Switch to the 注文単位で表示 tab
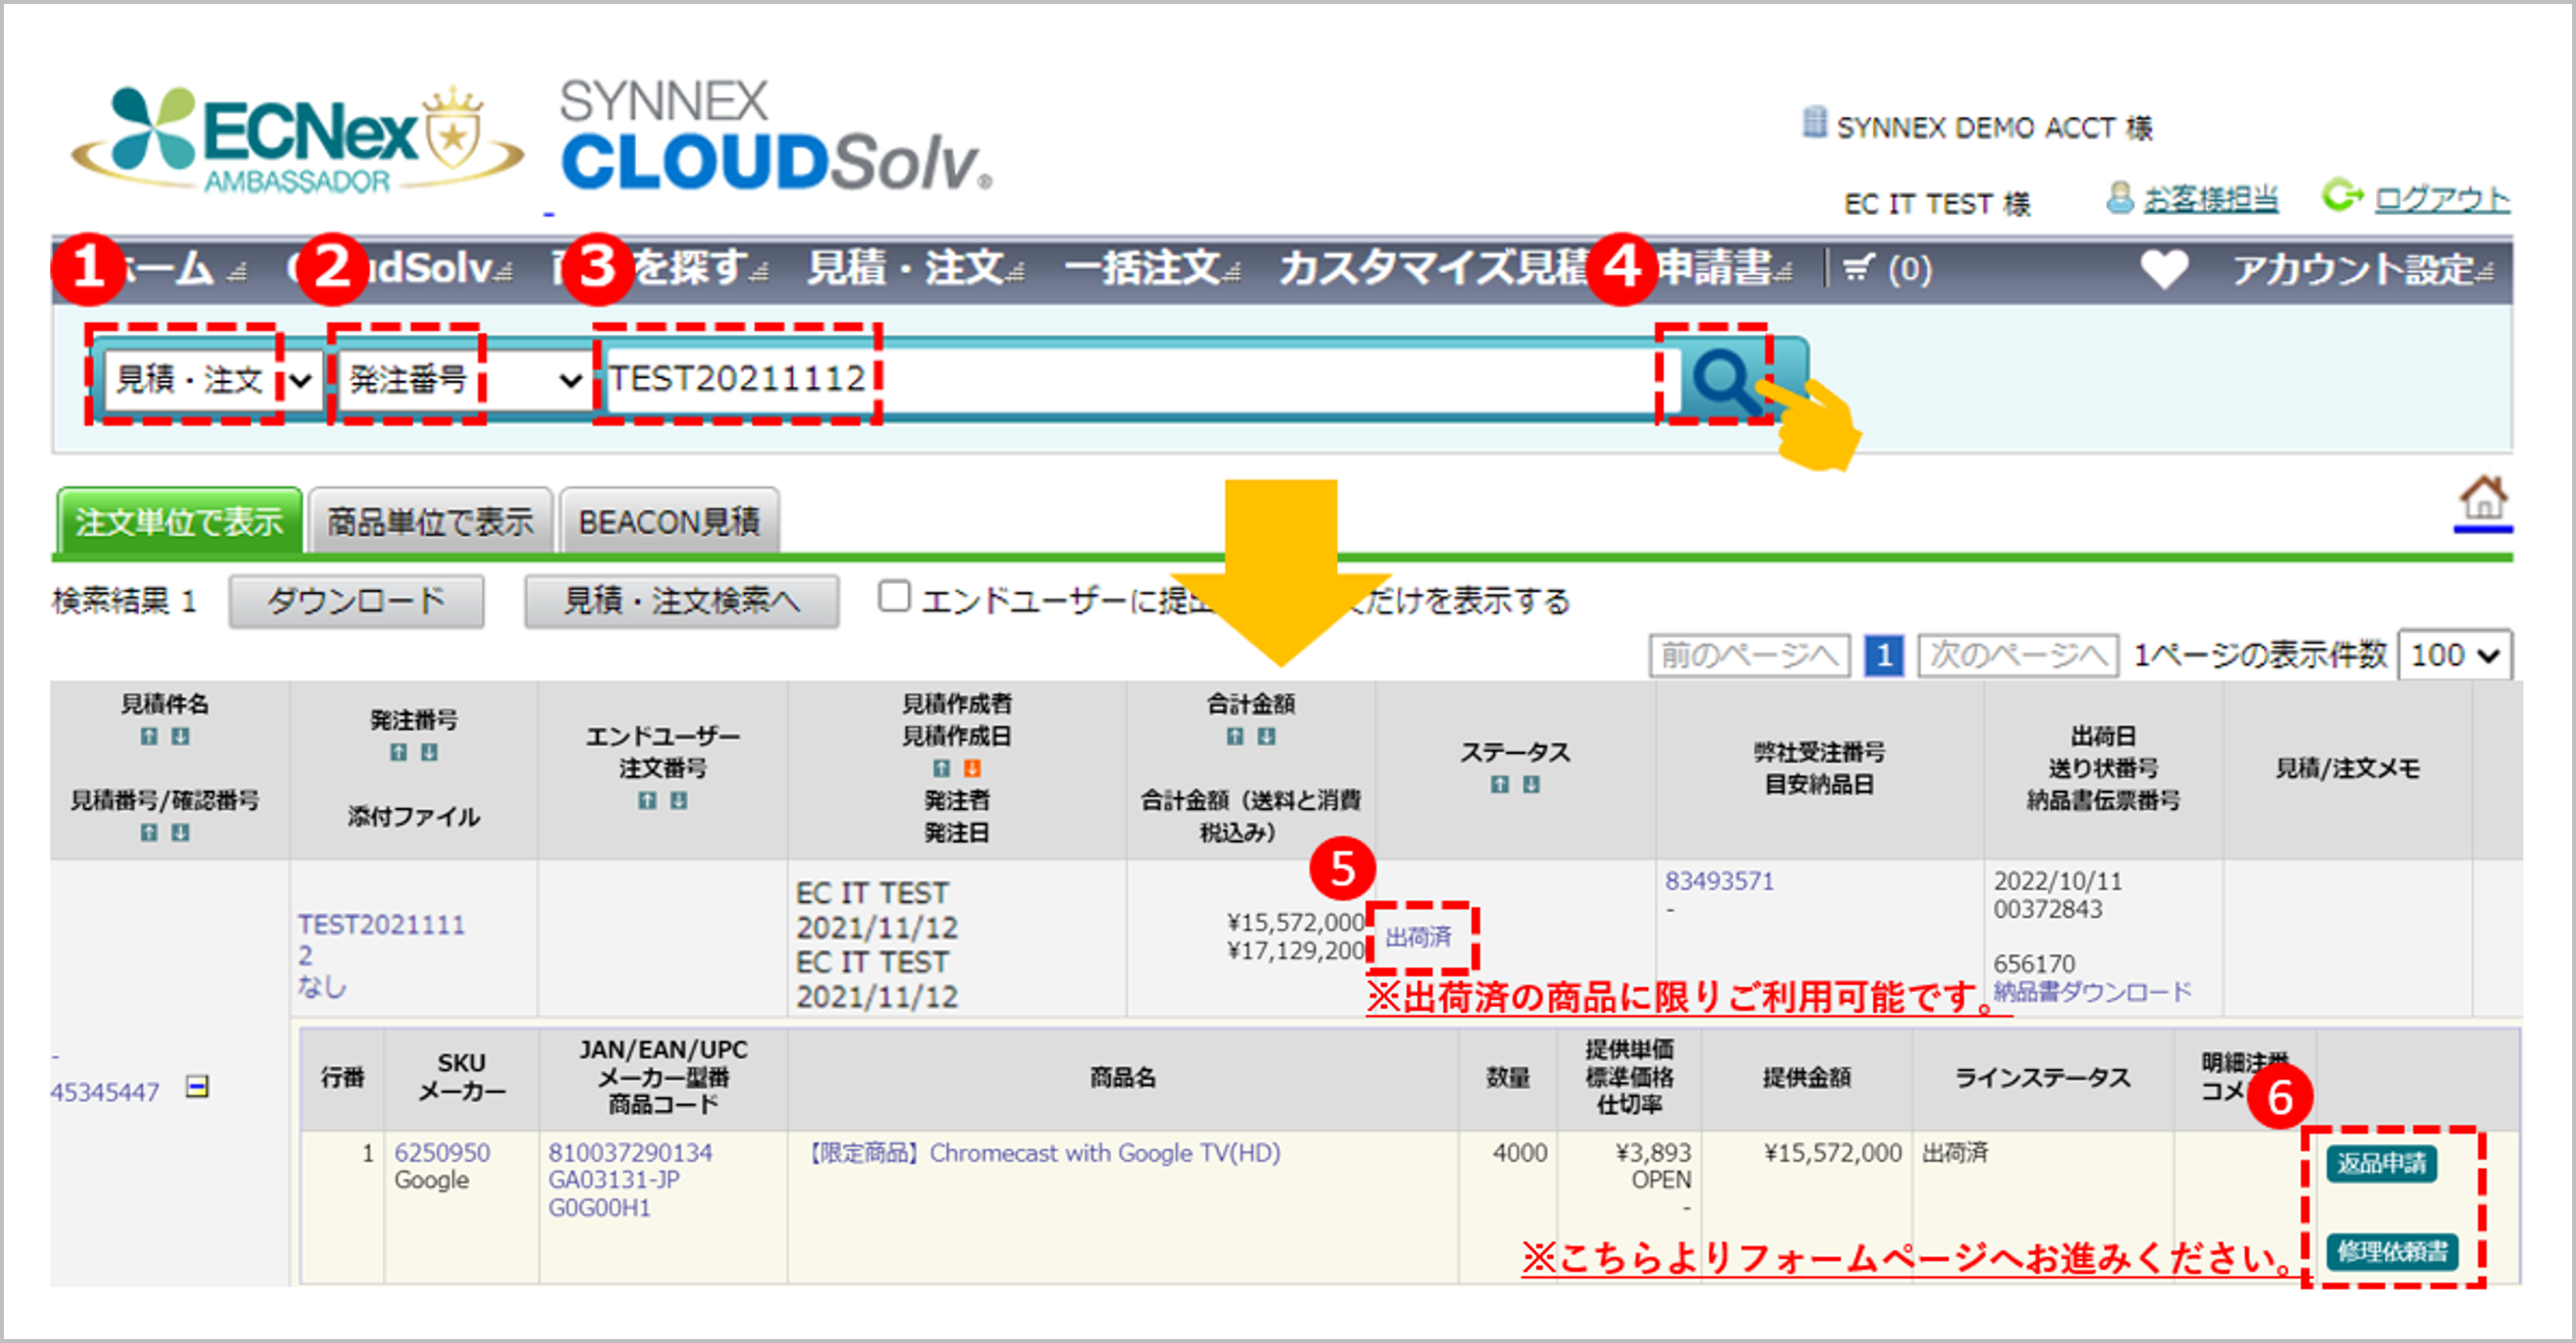 (x=179, y=521)
